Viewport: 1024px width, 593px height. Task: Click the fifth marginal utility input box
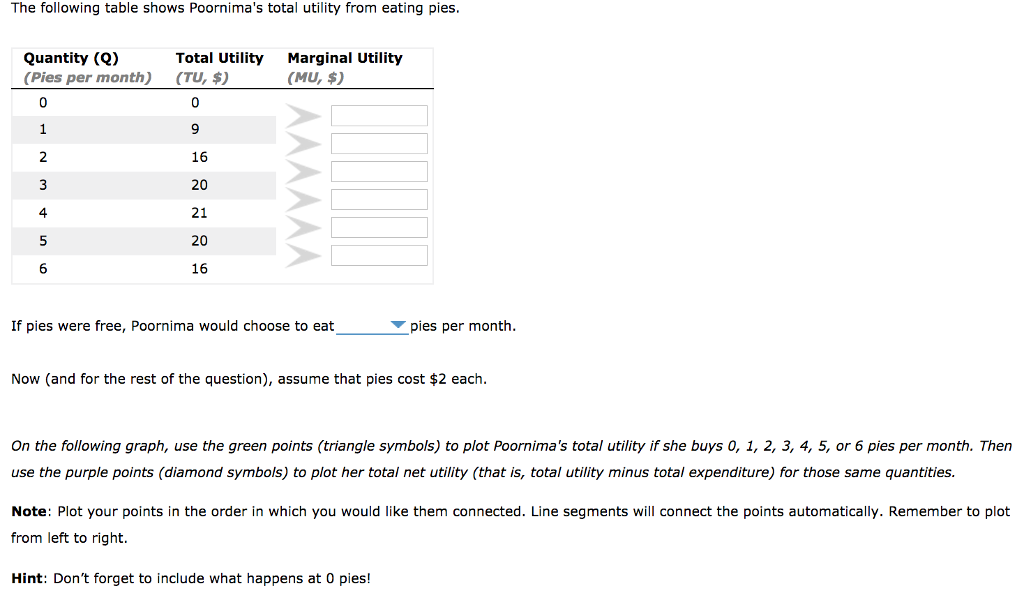pos(379,227)
